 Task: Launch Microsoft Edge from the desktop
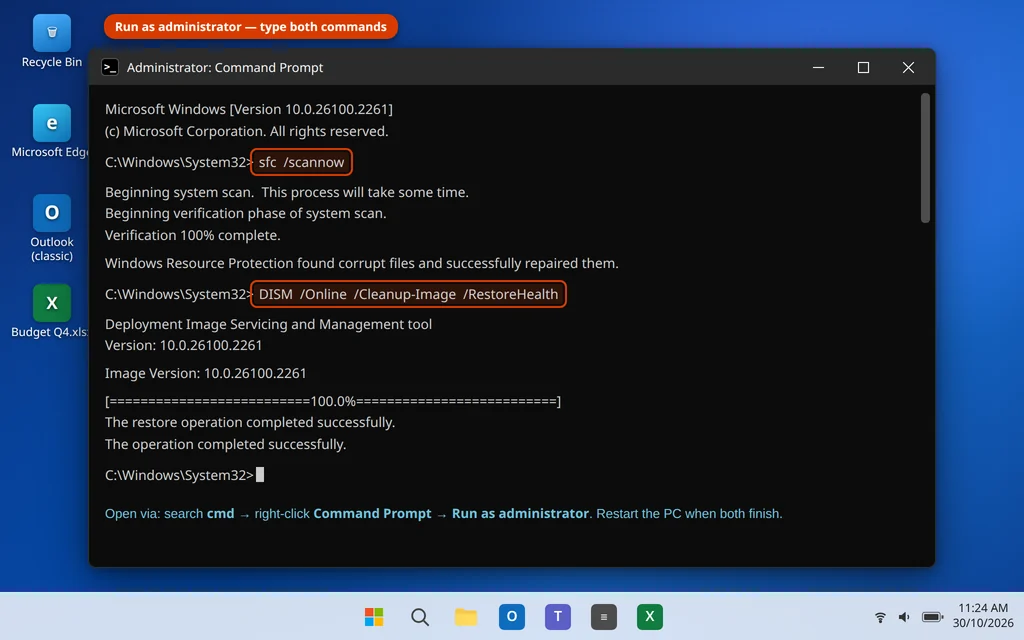coord(52,131)
